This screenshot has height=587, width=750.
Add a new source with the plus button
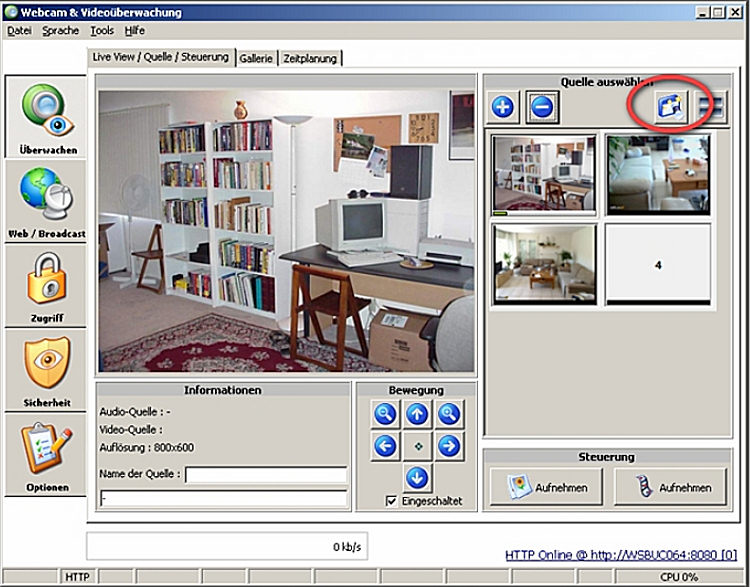tap(503, 107)
